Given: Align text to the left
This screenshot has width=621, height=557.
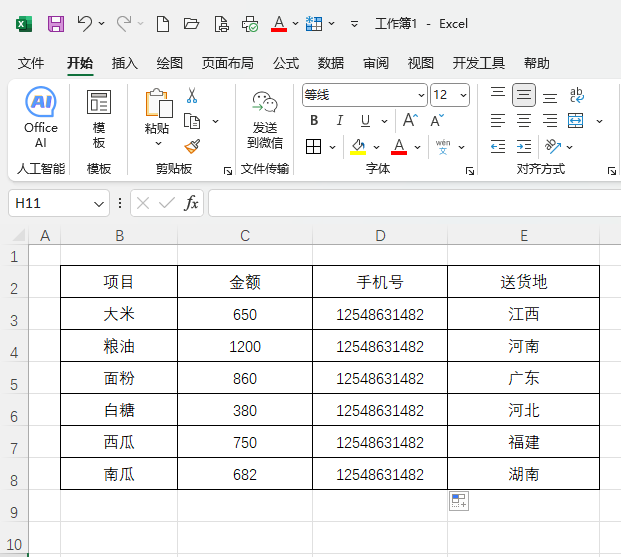Looking at the screenshot, I should [498, 120].
